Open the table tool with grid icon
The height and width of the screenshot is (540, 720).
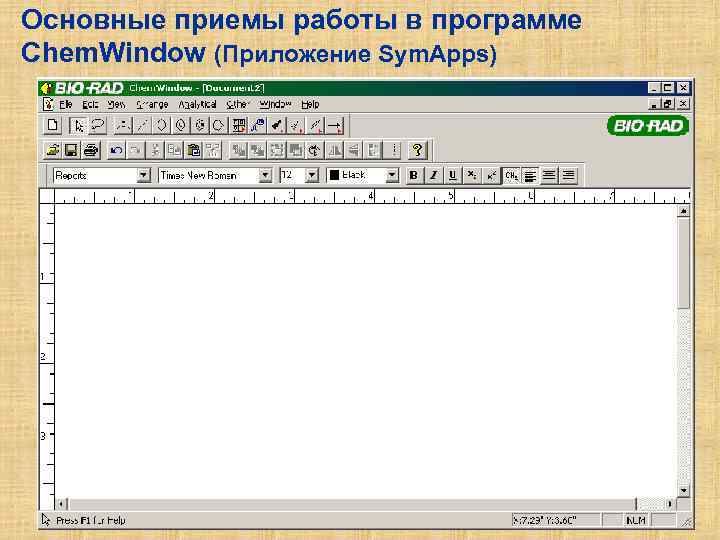(x=238, y=125)
